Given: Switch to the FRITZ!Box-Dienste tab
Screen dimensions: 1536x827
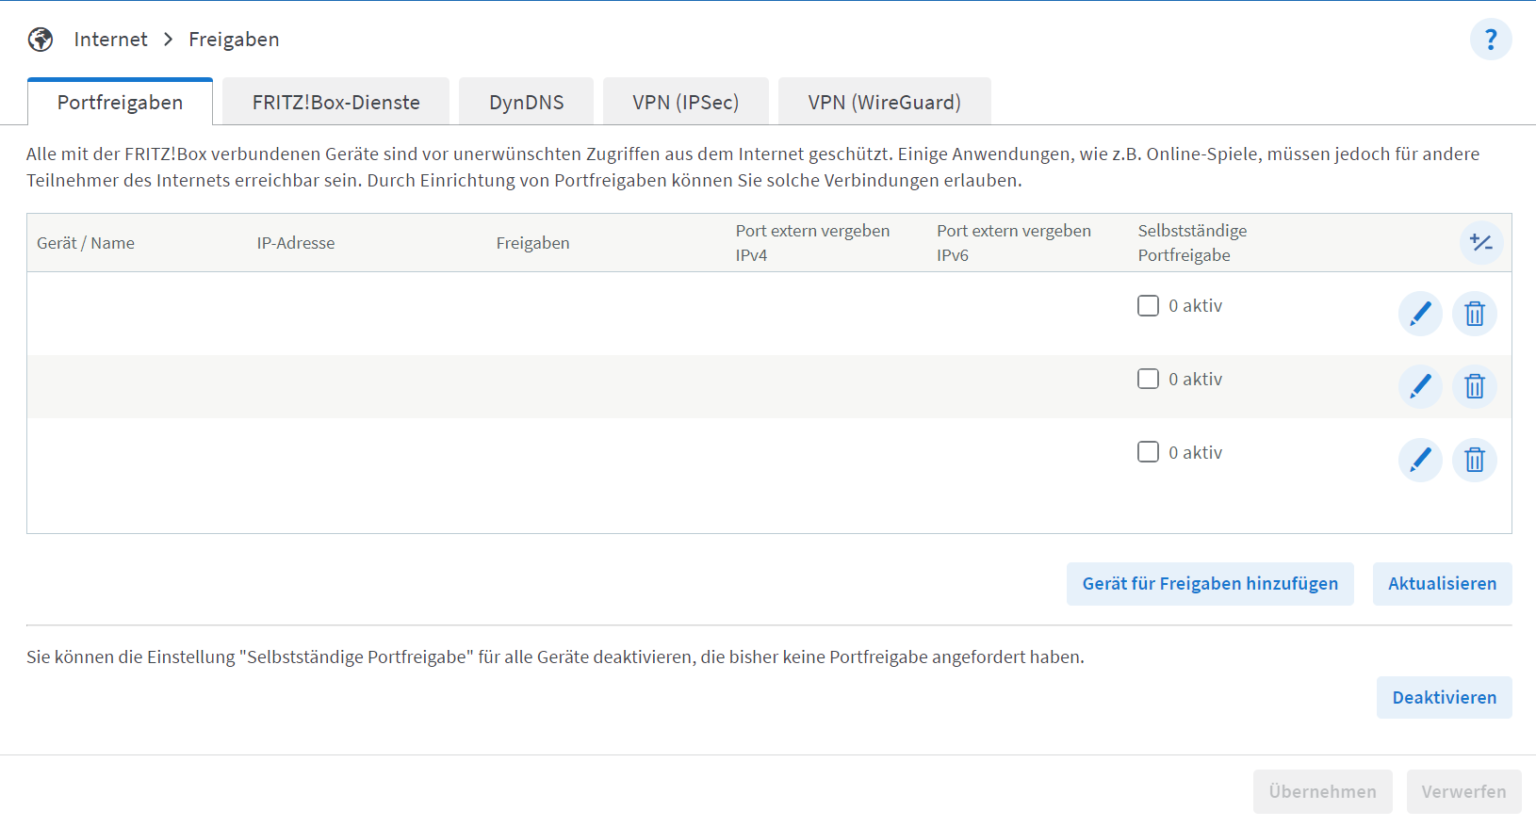Looking at the screenshot, I should coord(335,101).
